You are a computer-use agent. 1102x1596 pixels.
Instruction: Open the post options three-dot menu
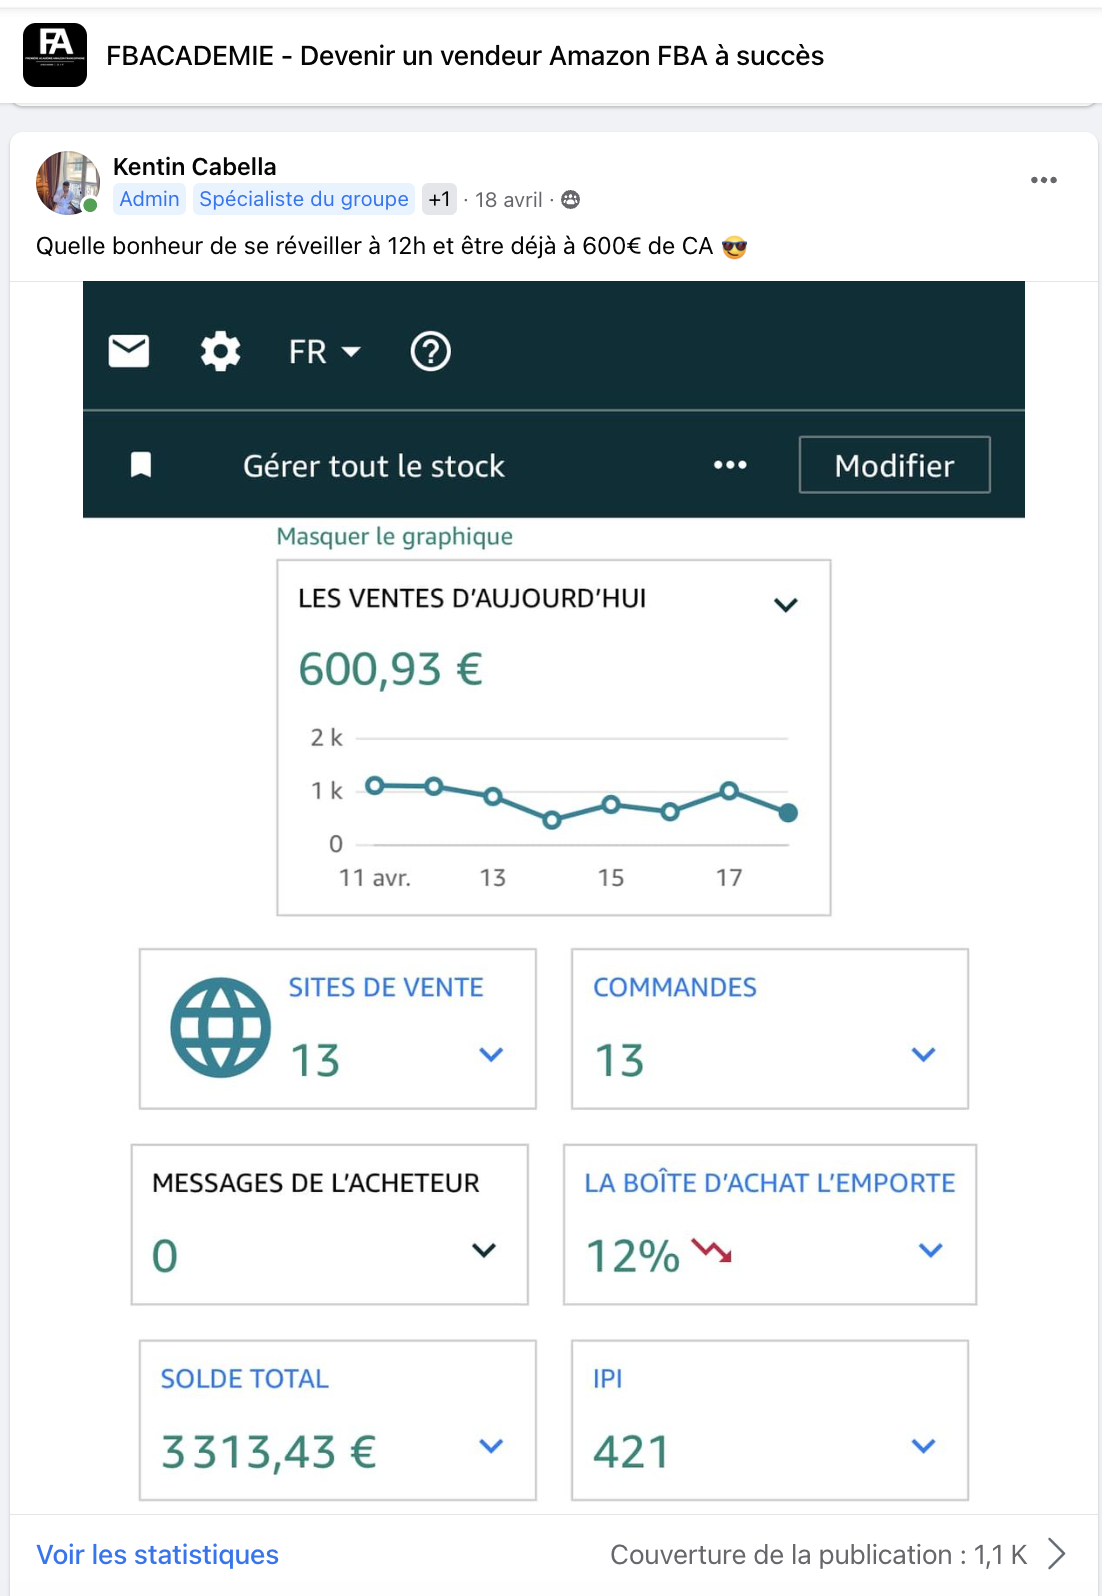[x=1043, y=180]
